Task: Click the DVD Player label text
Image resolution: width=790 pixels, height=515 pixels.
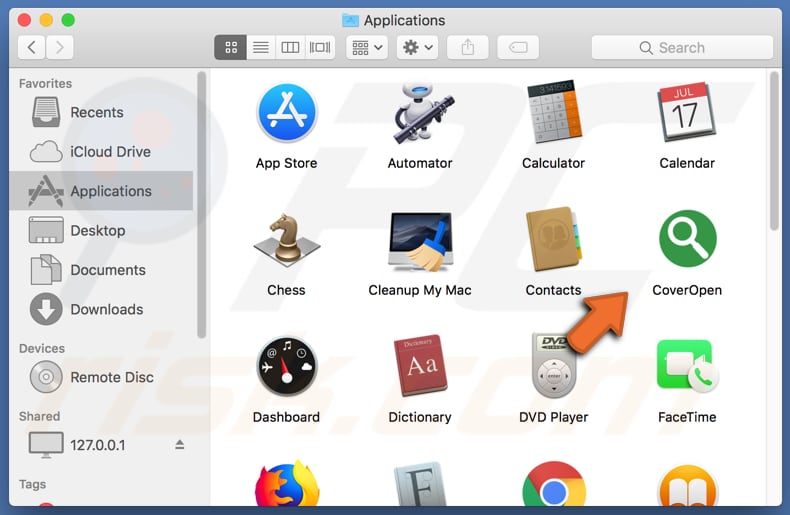Action: (553, 417)
